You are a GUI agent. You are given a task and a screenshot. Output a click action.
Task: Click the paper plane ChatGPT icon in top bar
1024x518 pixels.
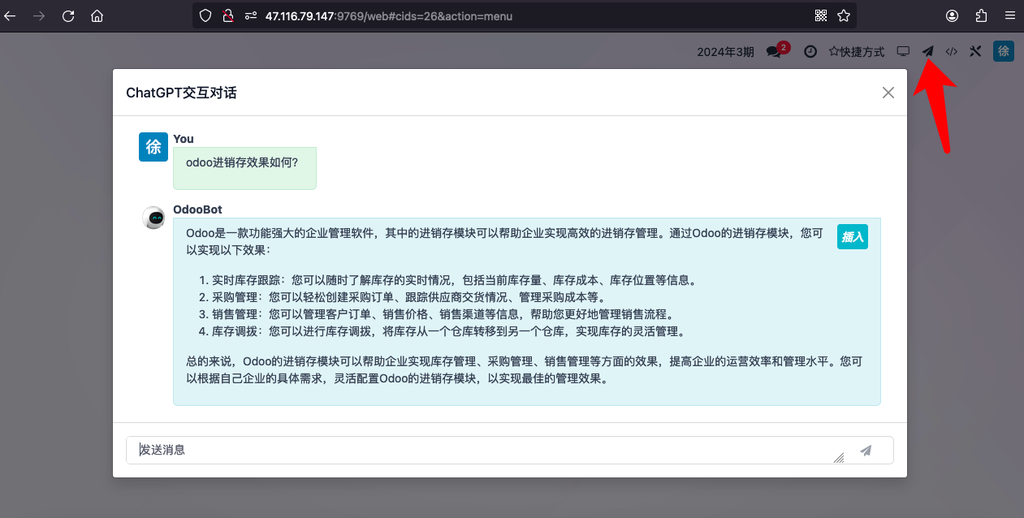(928, 51)
